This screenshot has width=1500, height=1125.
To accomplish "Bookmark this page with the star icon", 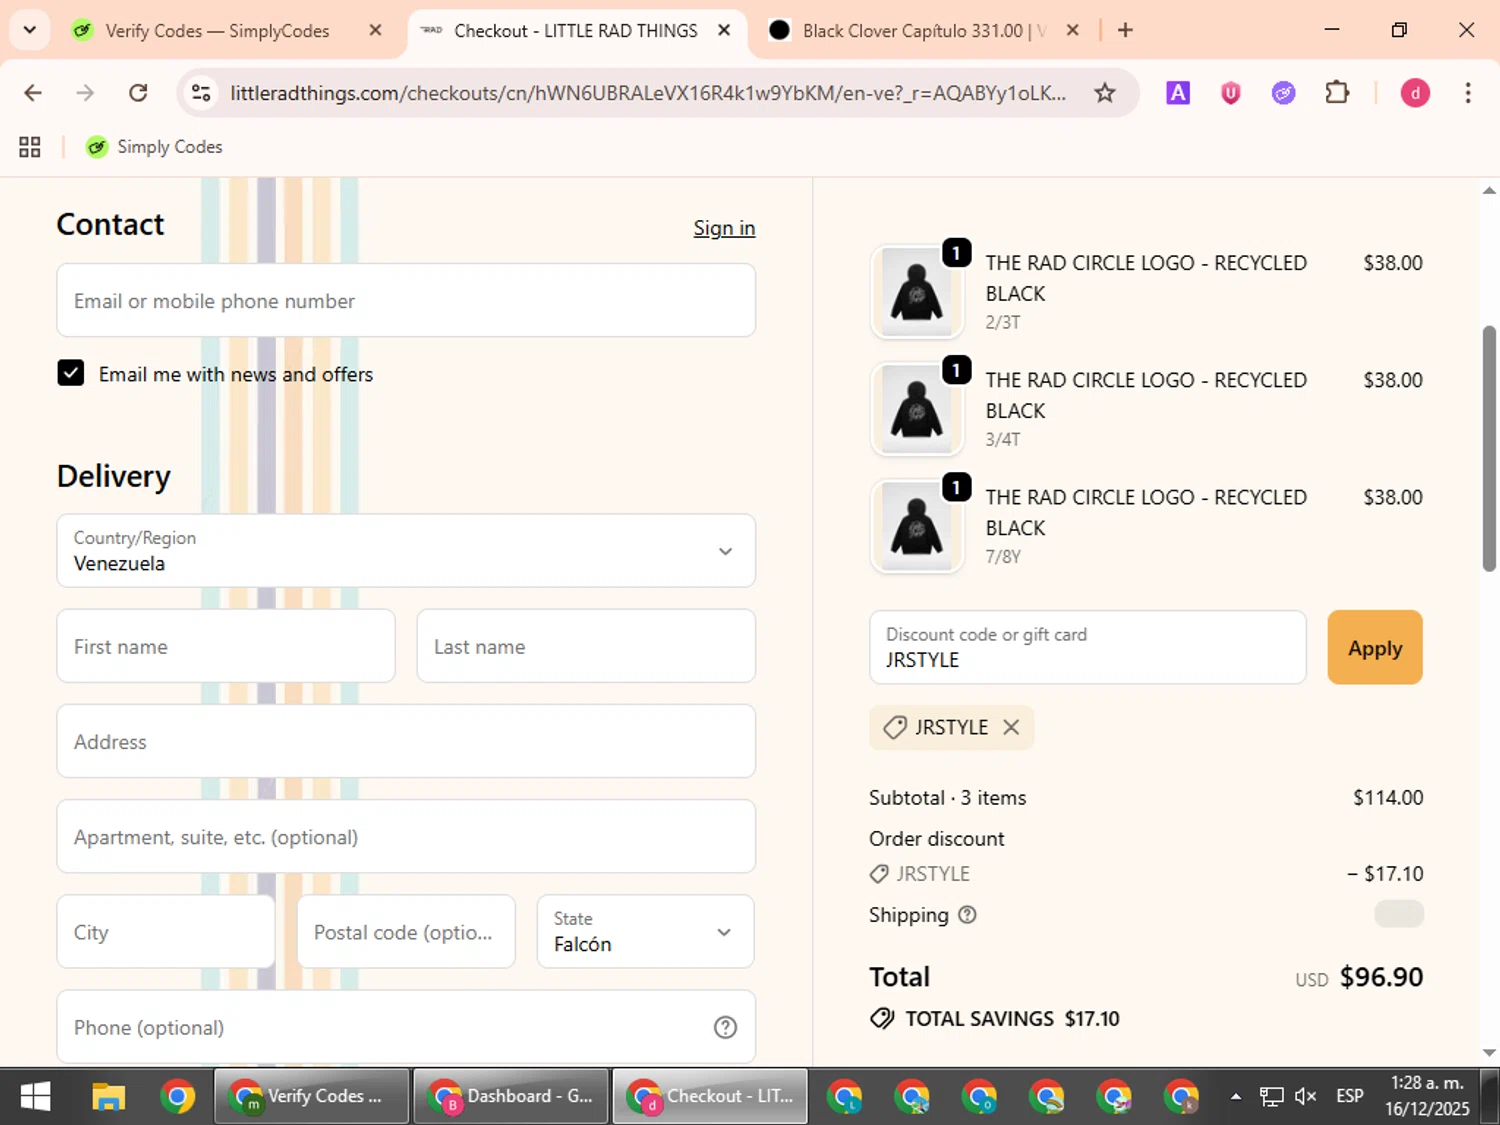I will (x=1104, y=93).
